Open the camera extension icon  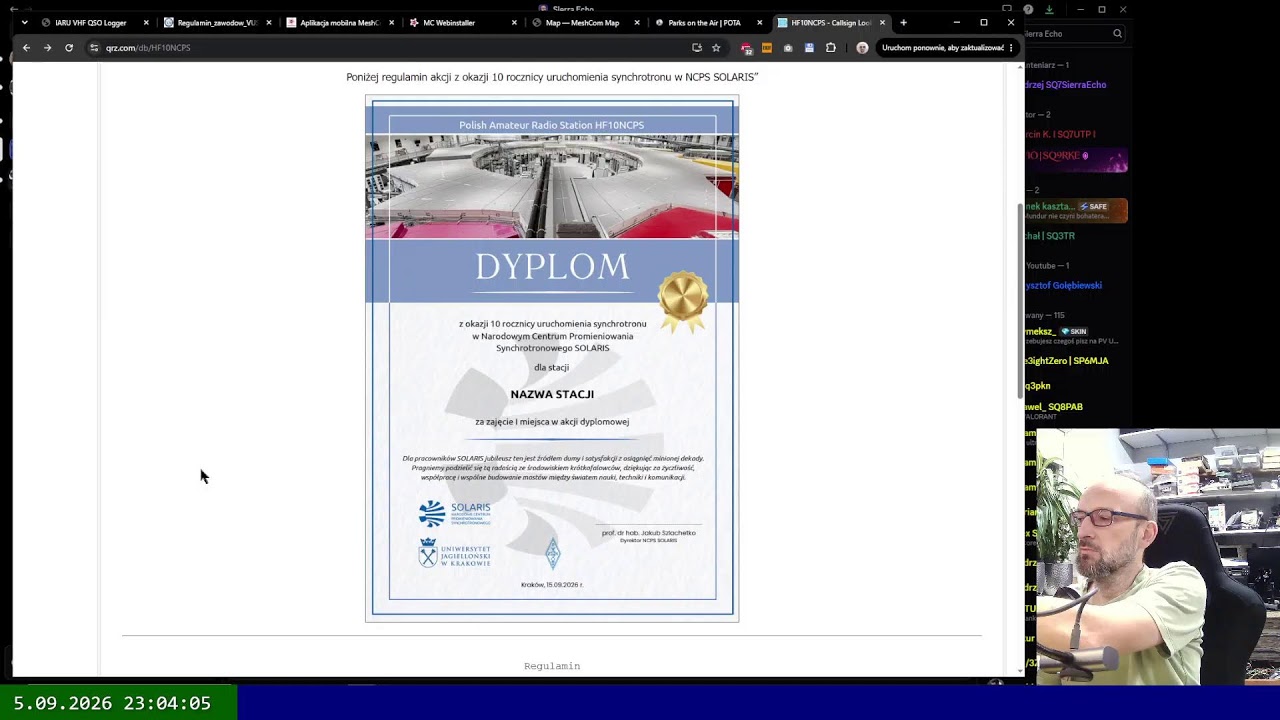click(x=788, y=48)
